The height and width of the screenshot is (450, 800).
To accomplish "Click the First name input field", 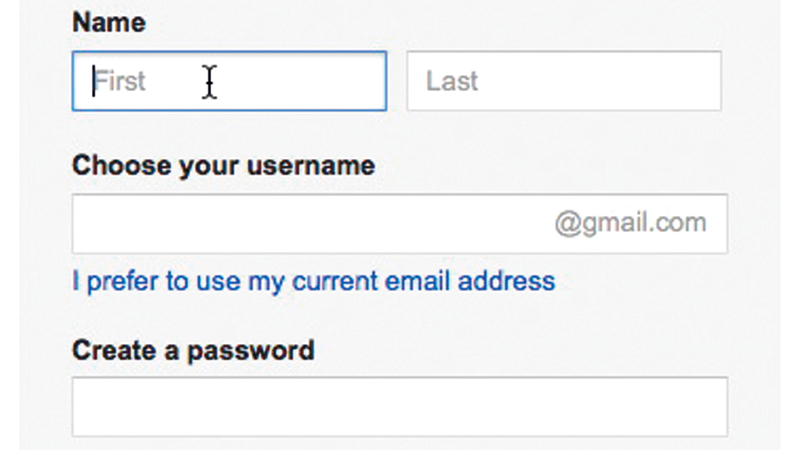I will pos(228,81).
